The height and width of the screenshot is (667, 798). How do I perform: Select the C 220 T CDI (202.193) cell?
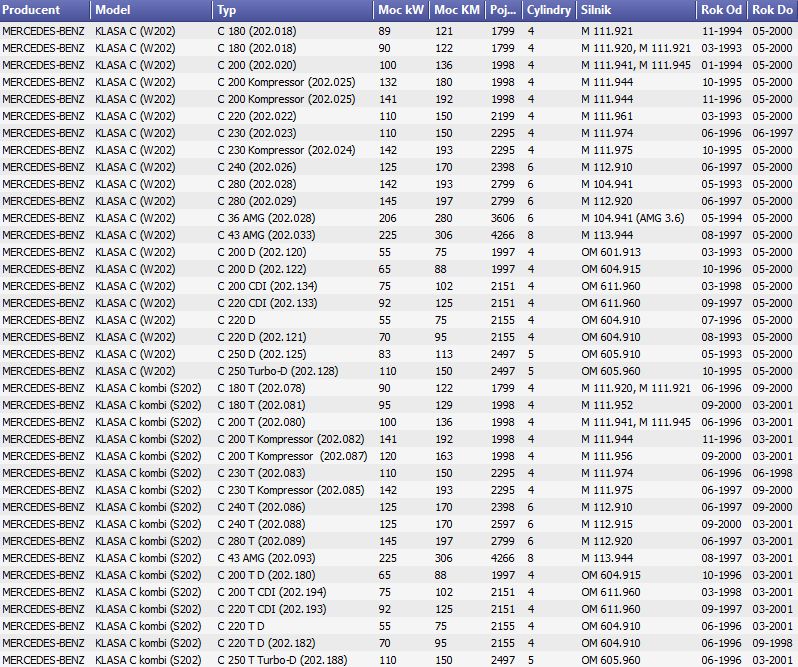[x=272, y=609]
